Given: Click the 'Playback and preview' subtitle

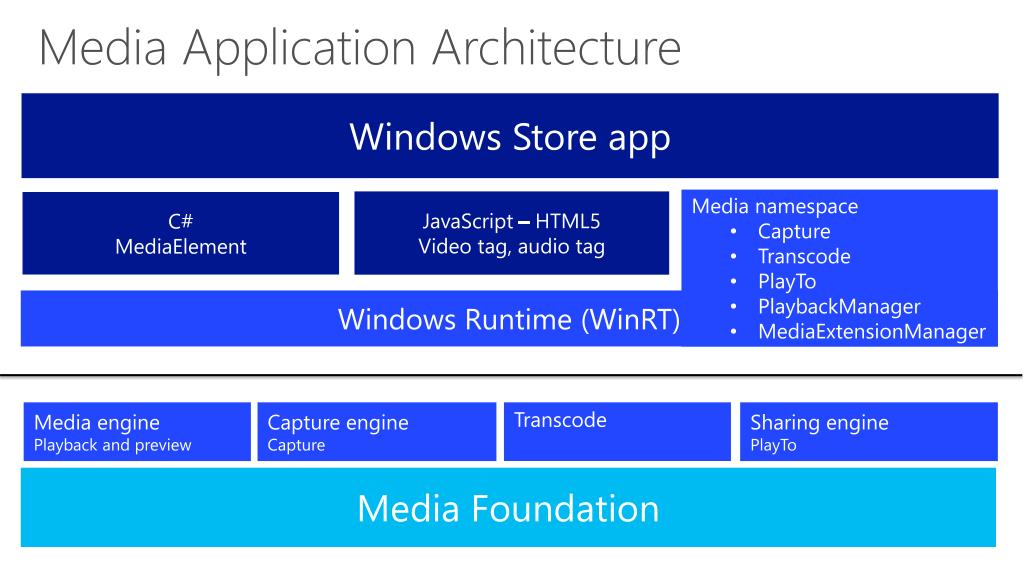Looking at the screenshot, I should 112,445.
